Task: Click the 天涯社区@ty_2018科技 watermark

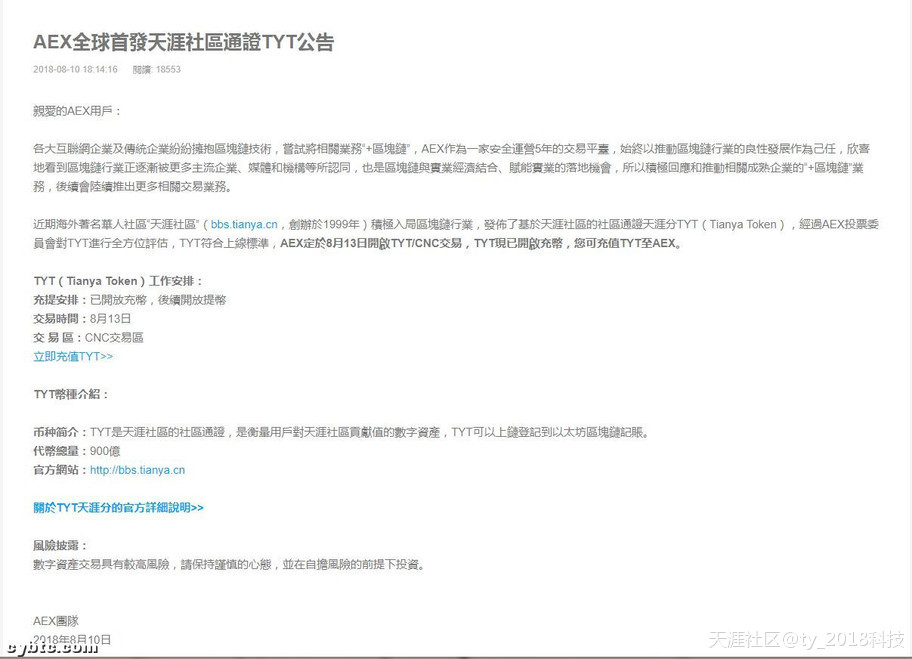Action: 806,640
